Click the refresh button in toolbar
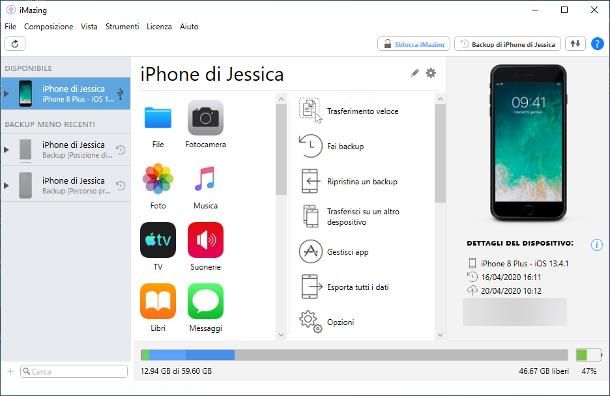The image size is (610, 396). click(15, 44)
